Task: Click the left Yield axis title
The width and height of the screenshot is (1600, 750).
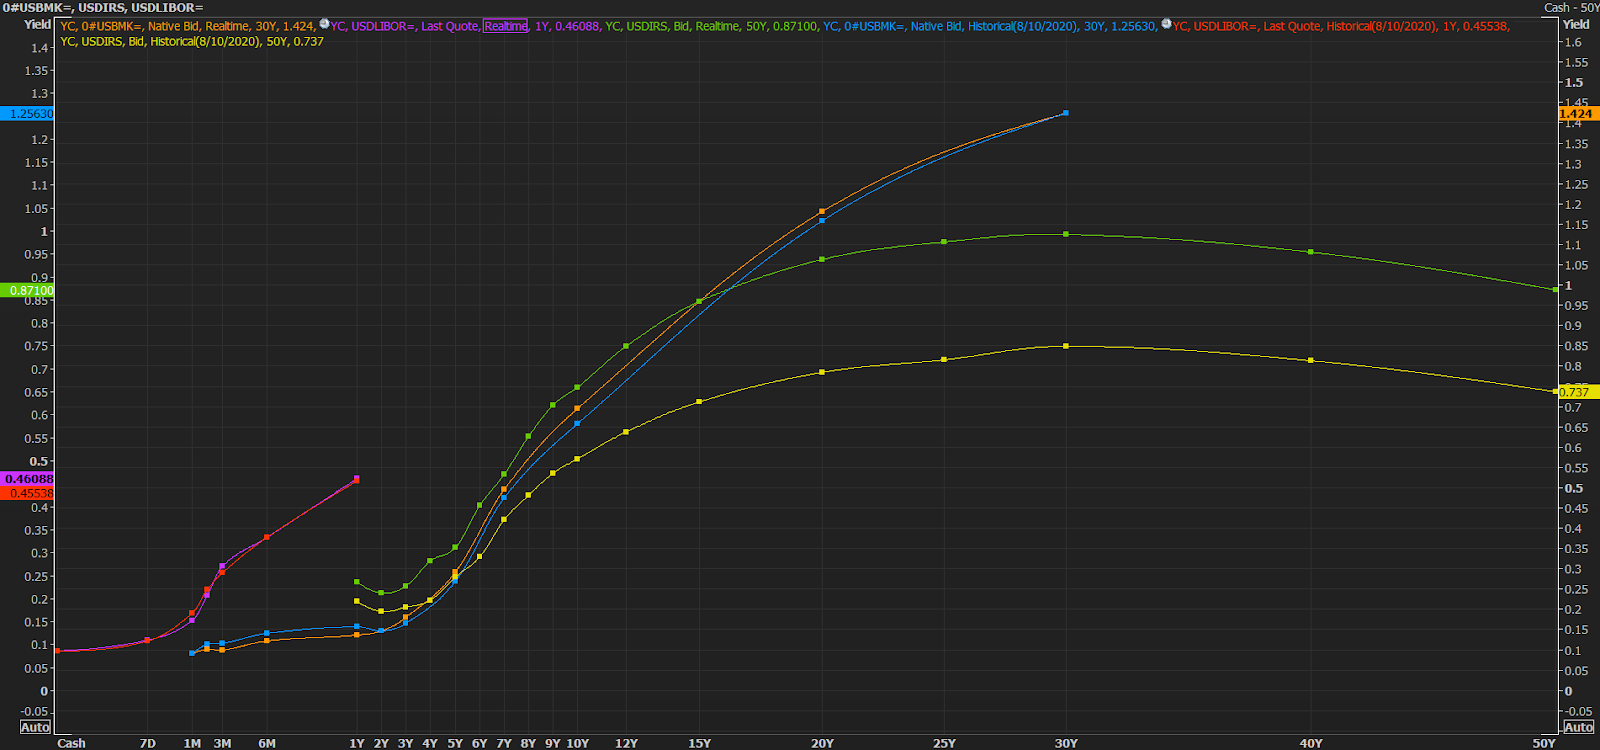Action: pos(37,24)
